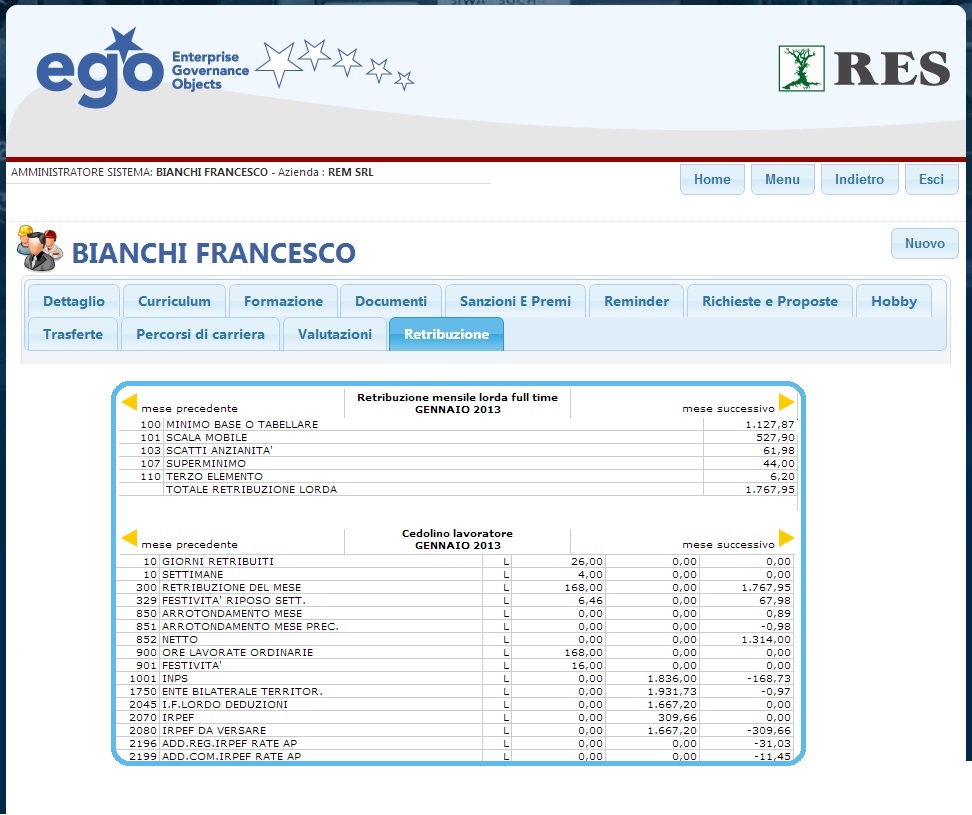Select the active Retribuzione tab
972x815 pixels.
(446, 334)
